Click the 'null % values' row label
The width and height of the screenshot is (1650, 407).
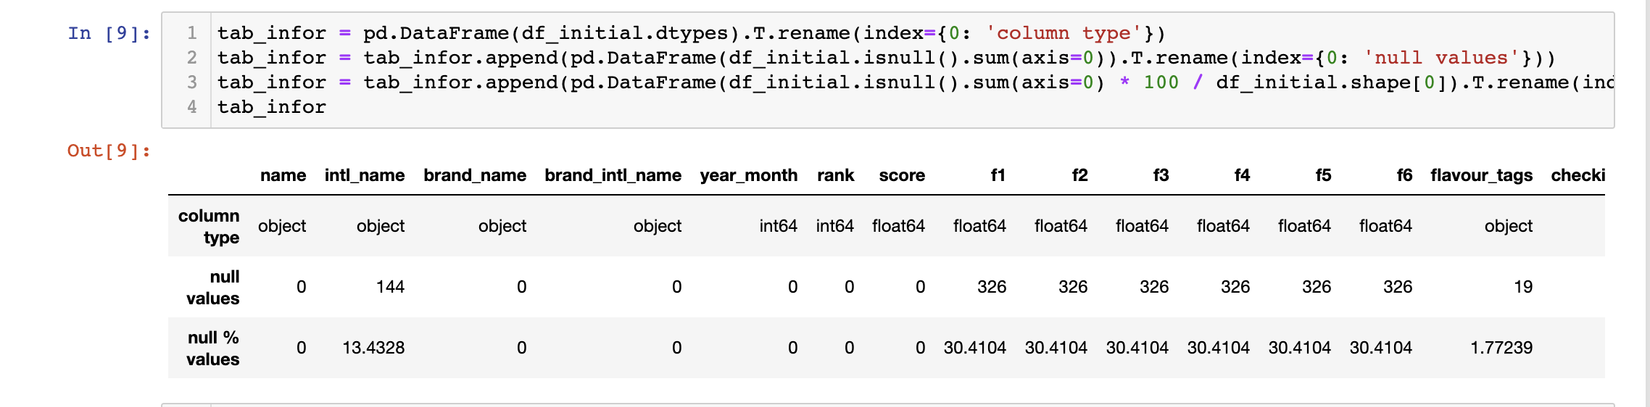[213, 348]
